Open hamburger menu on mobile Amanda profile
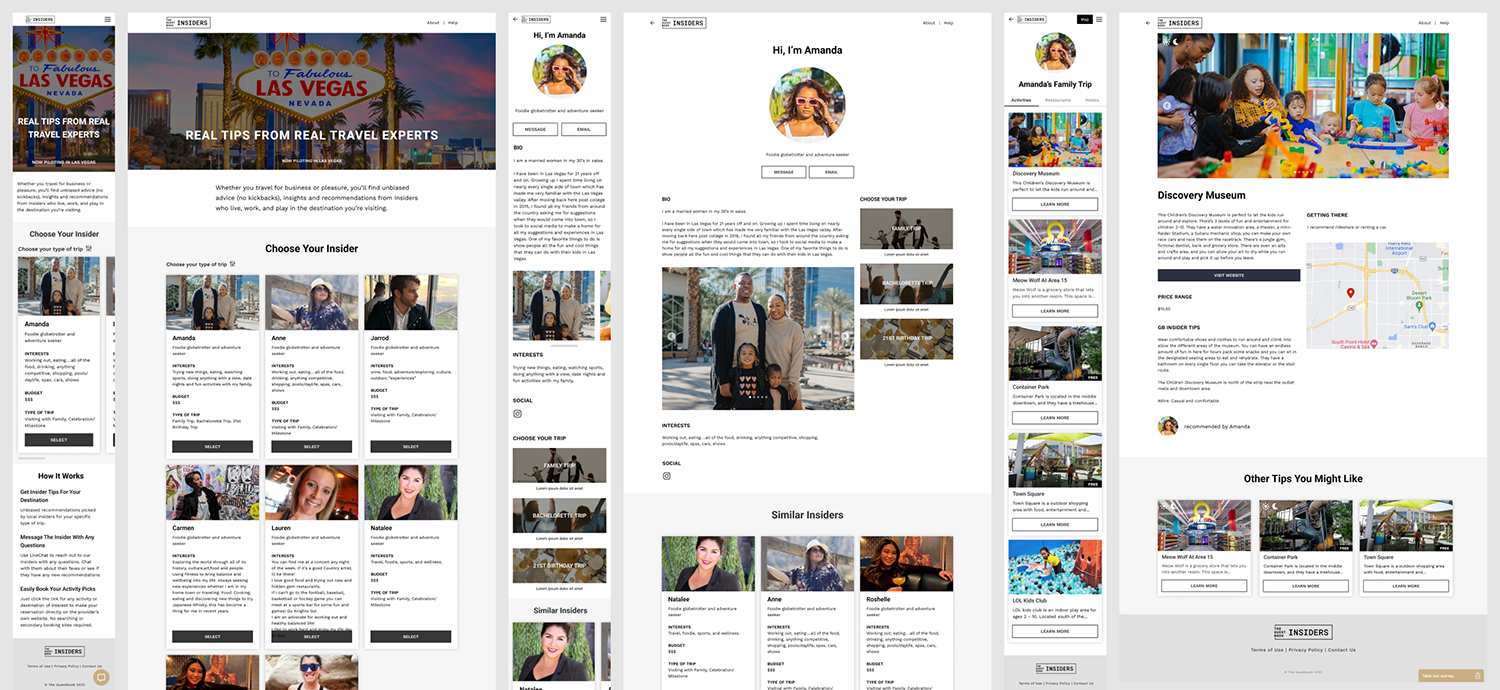The width and height of the screenshot is (1500, 690). 603,19
